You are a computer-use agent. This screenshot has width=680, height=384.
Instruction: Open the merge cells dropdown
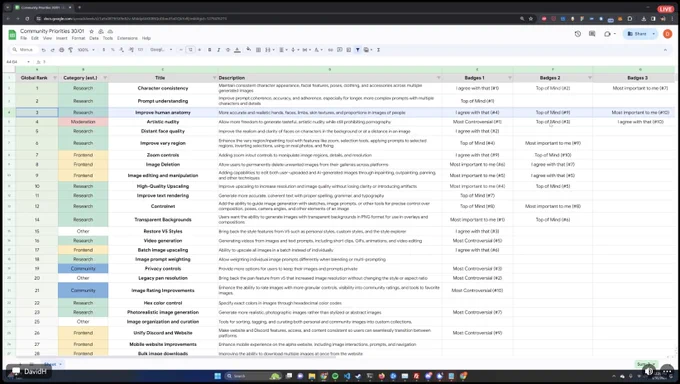pos(269,50)
